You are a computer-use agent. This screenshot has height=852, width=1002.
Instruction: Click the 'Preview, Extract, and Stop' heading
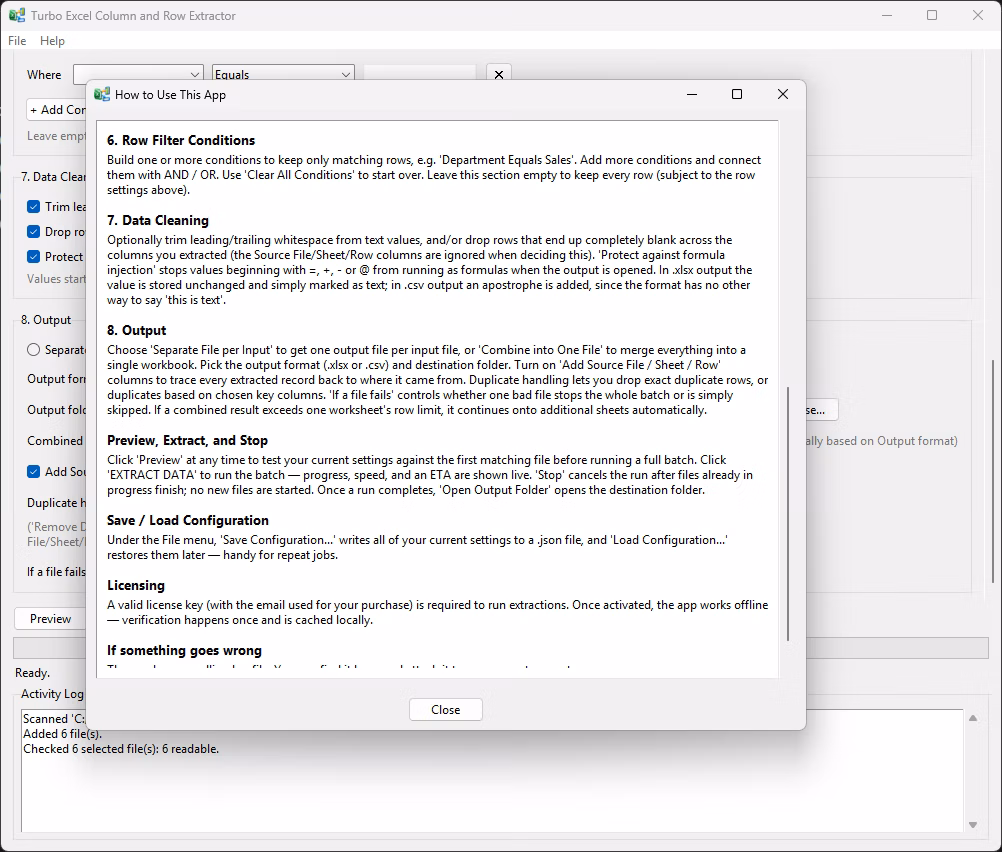click(x=187, y=440)
